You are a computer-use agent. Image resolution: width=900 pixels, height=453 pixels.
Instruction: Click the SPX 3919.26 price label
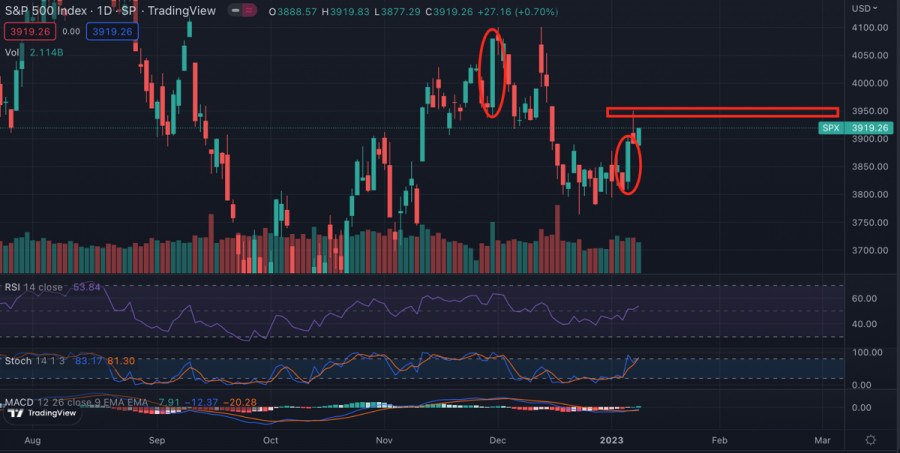[855, 128]
